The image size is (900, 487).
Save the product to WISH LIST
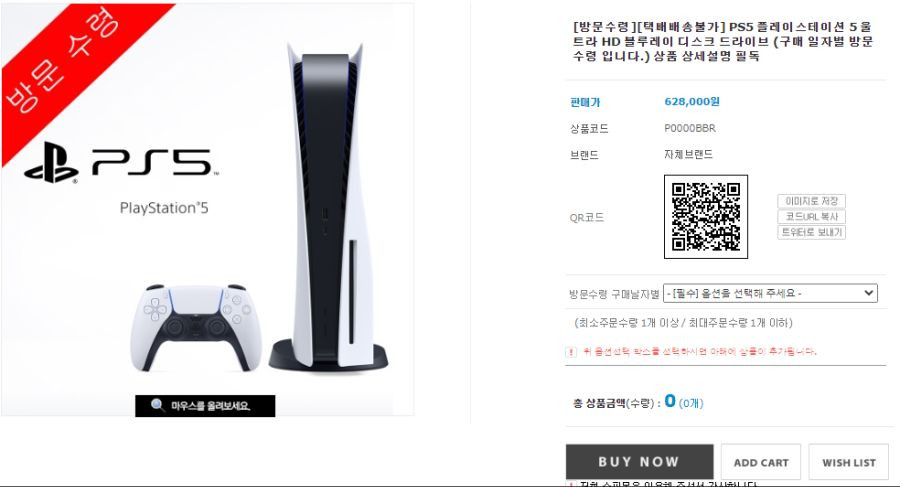click(848, 462)
